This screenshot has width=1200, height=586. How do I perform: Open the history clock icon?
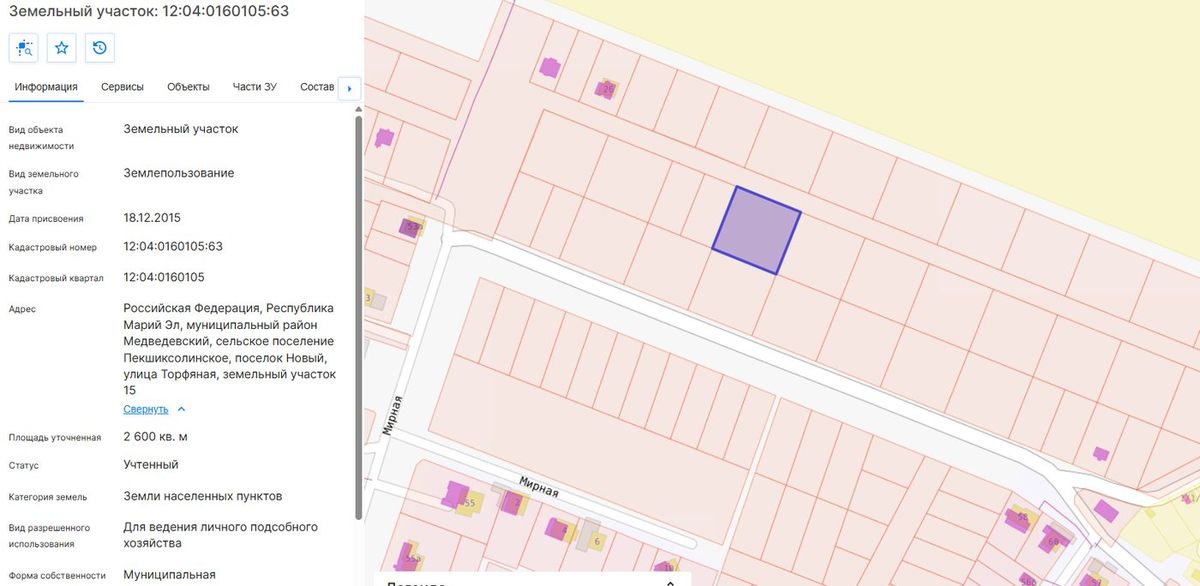tap(100, 48)
